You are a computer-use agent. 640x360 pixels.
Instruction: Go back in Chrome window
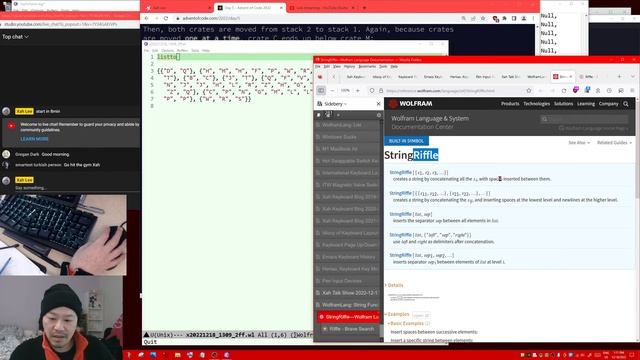tap(147, 18)
